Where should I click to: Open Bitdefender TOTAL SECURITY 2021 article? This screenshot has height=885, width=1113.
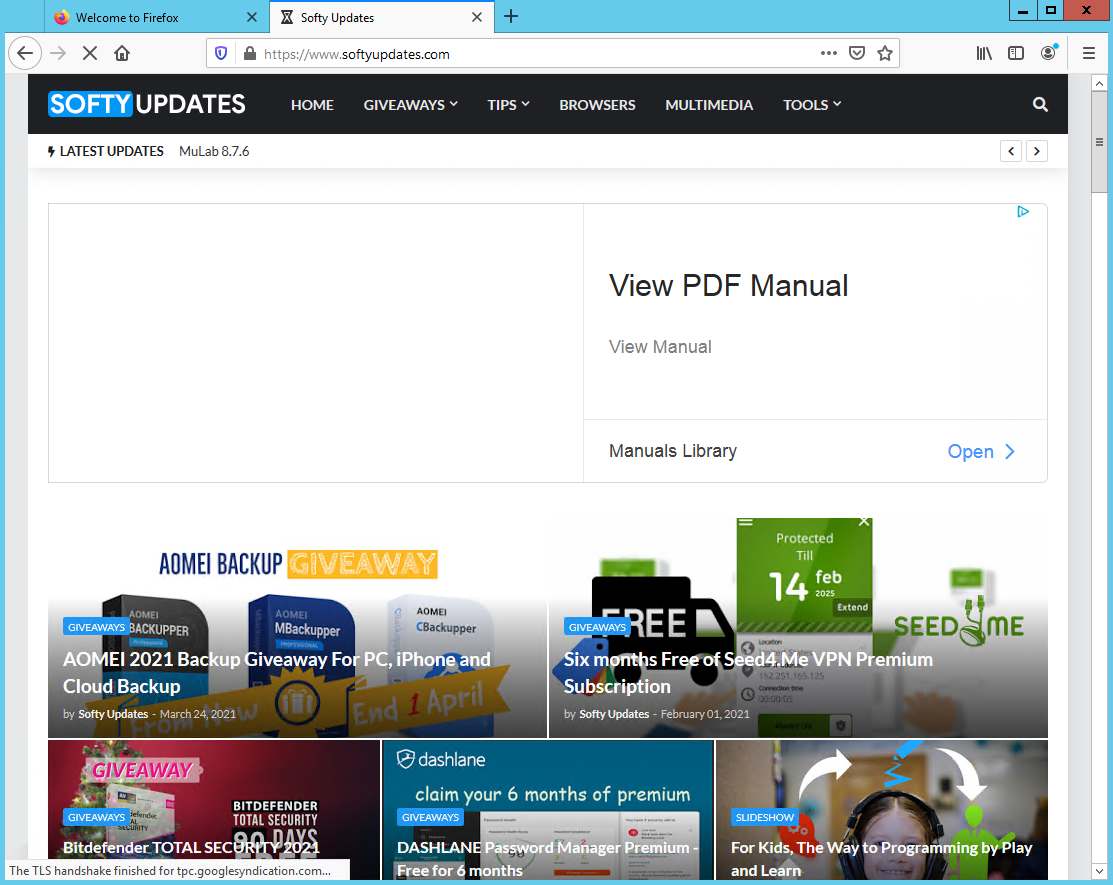(x=191, y=847)
